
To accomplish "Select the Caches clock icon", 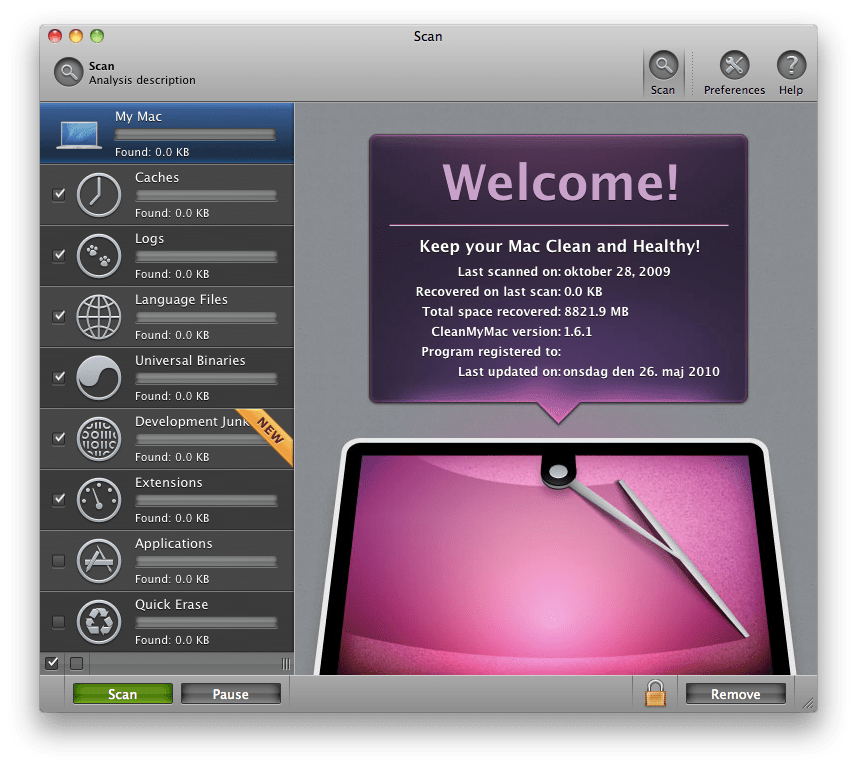I will tap(98, 195).
